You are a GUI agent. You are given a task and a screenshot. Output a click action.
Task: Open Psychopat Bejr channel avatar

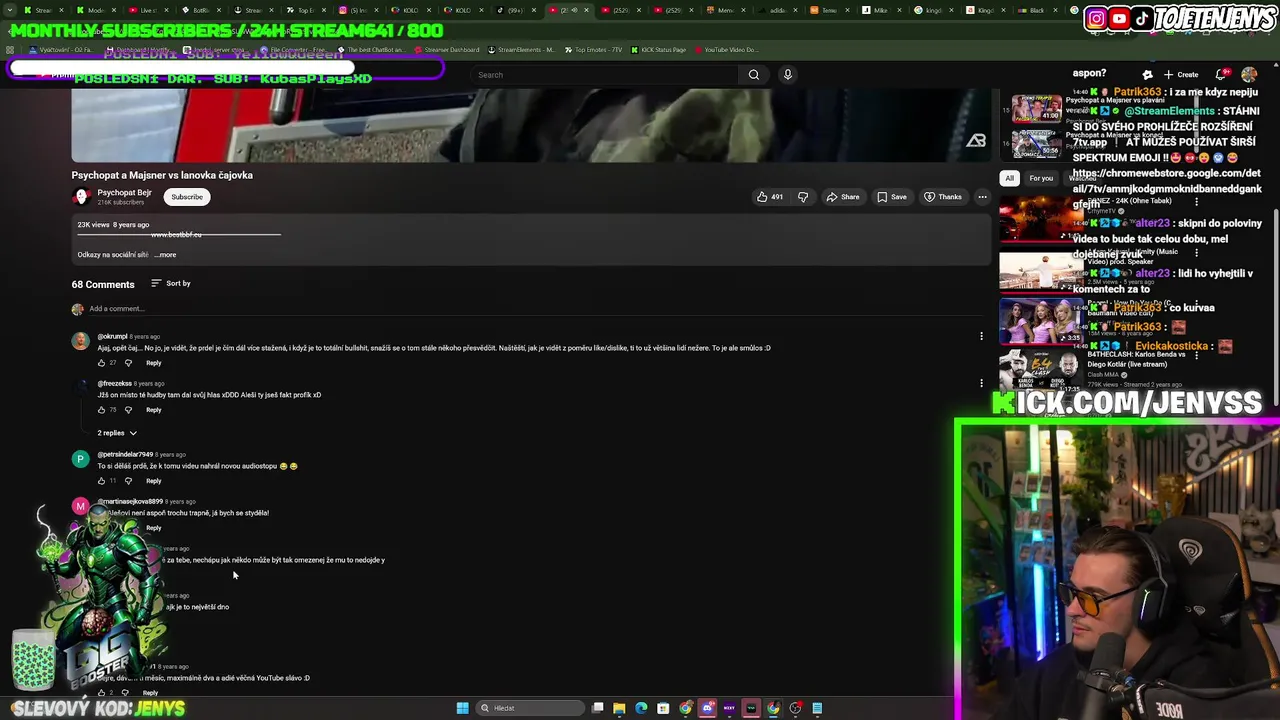81,197
